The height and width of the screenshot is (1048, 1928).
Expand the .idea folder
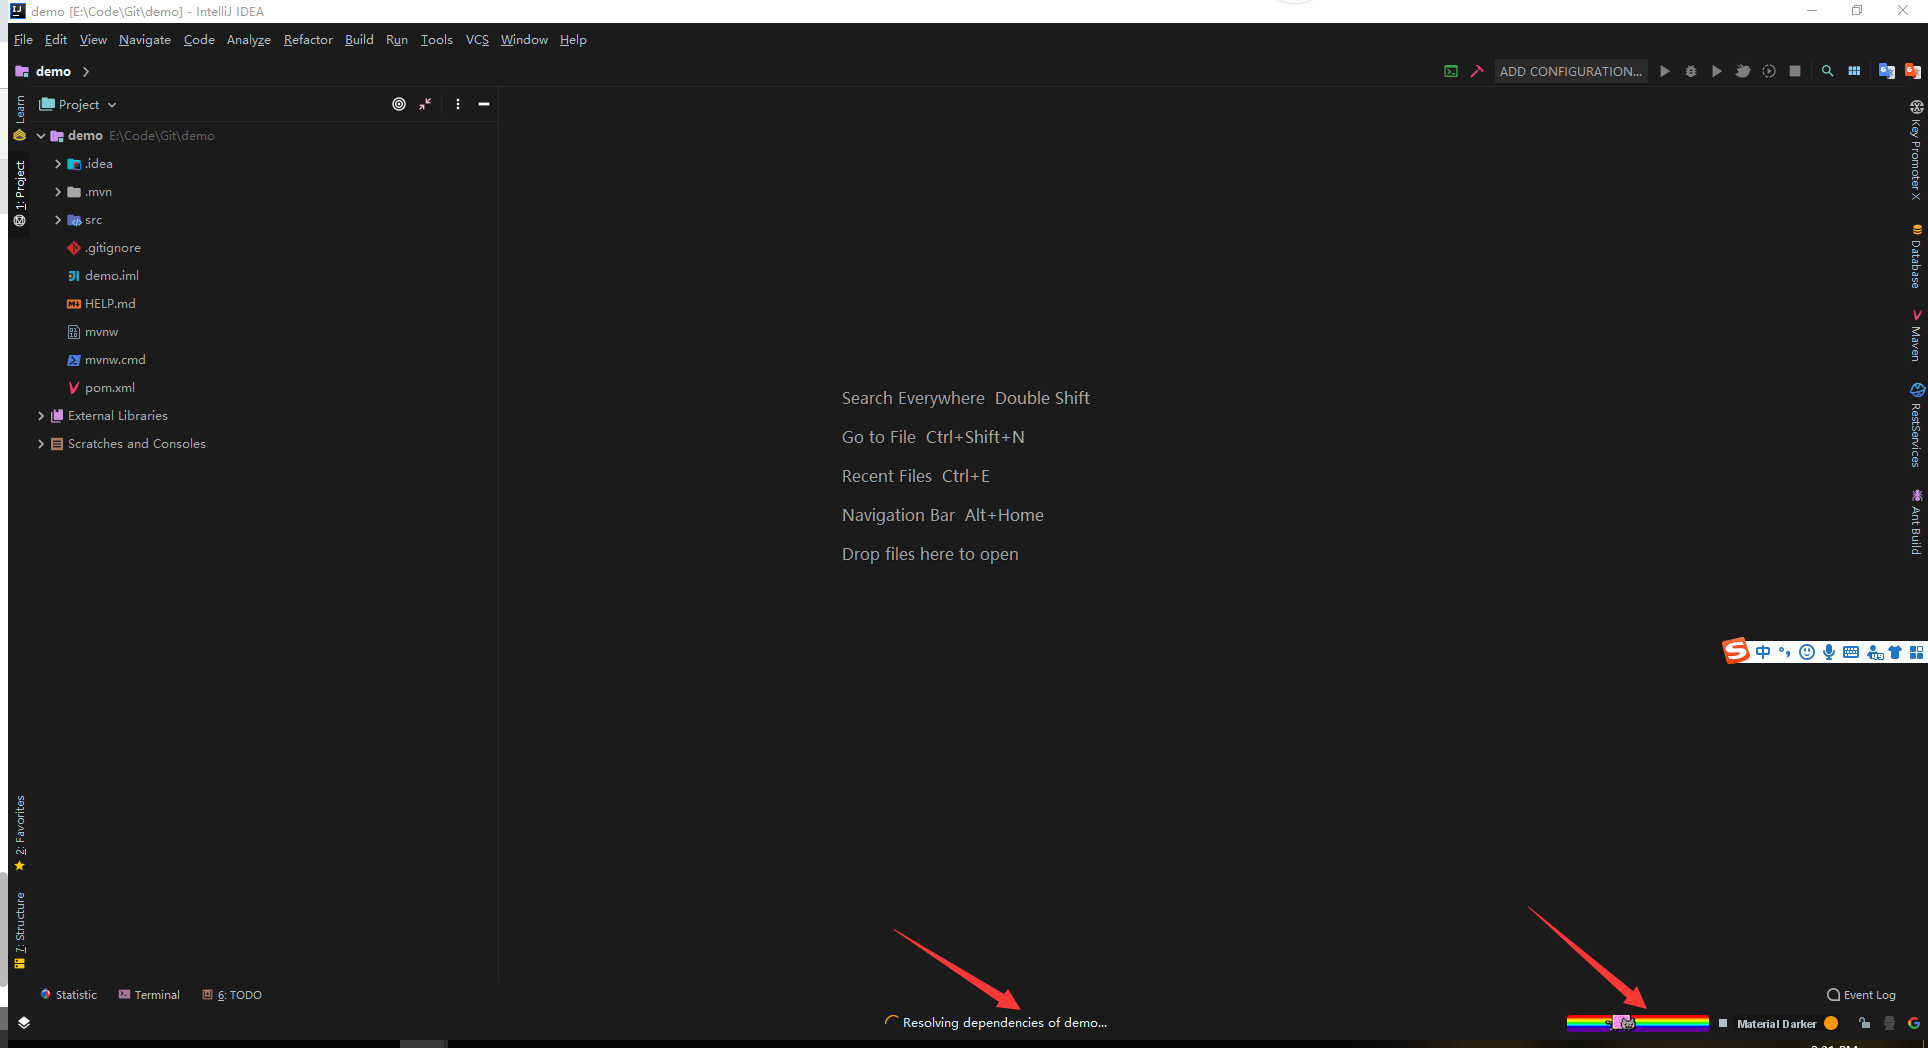pos(58,164)
